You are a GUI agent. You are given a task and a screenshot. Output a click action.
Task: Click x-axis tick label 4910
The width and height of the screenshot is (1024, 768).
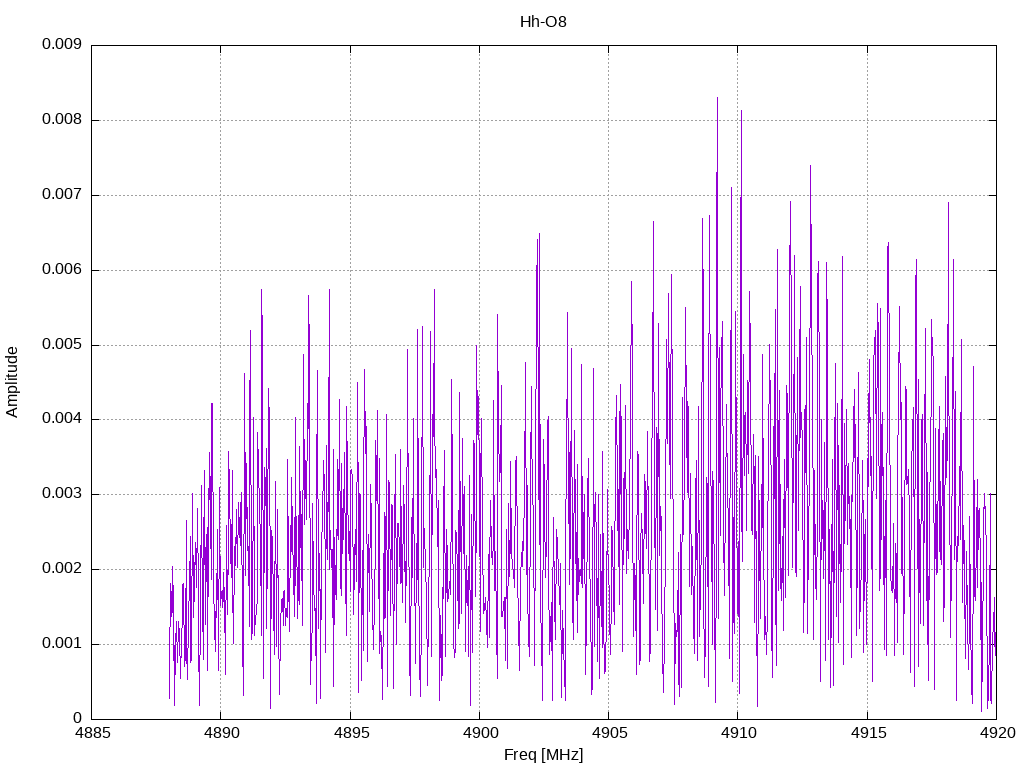click(739, 733)
